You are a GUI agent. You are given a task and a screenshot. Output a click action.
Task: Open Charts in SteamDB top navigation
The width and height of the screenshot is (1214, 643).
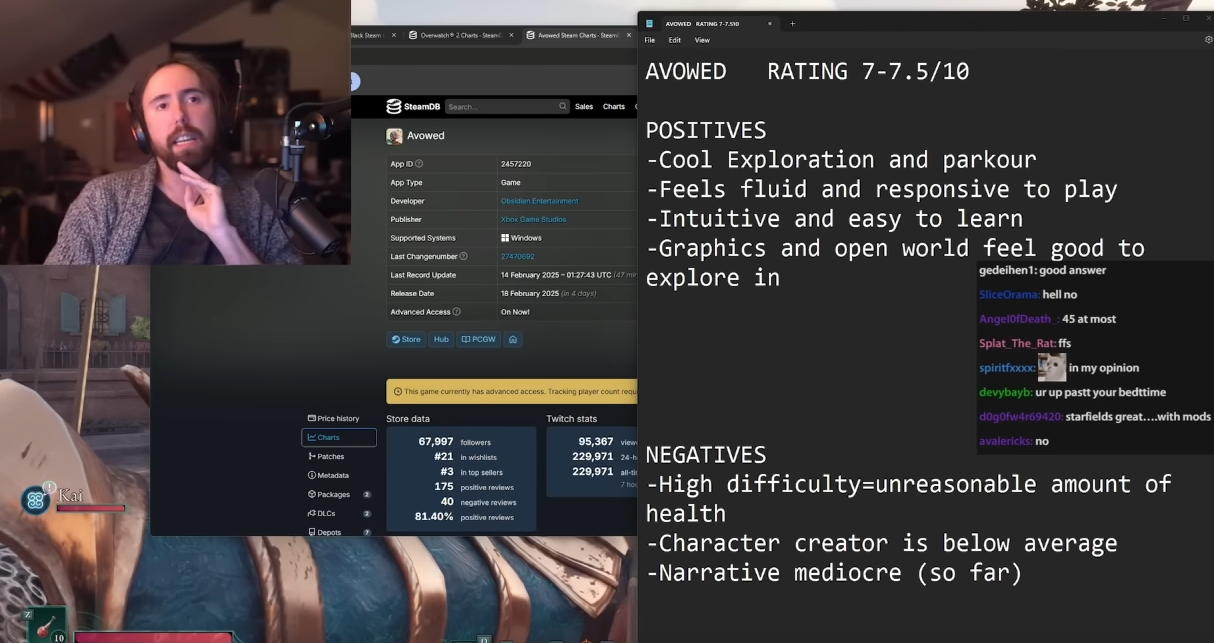[x=614, y=107]
